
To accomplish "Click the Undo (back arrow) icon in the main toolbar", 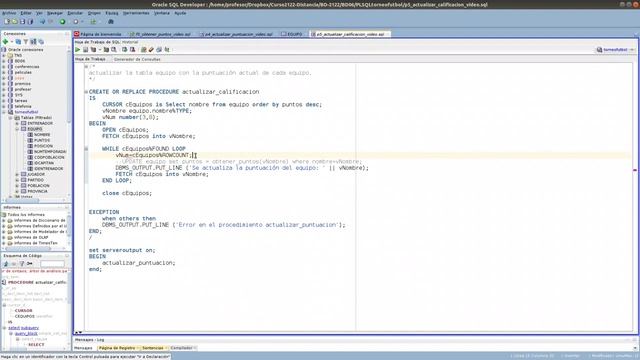I will point(42,22).
